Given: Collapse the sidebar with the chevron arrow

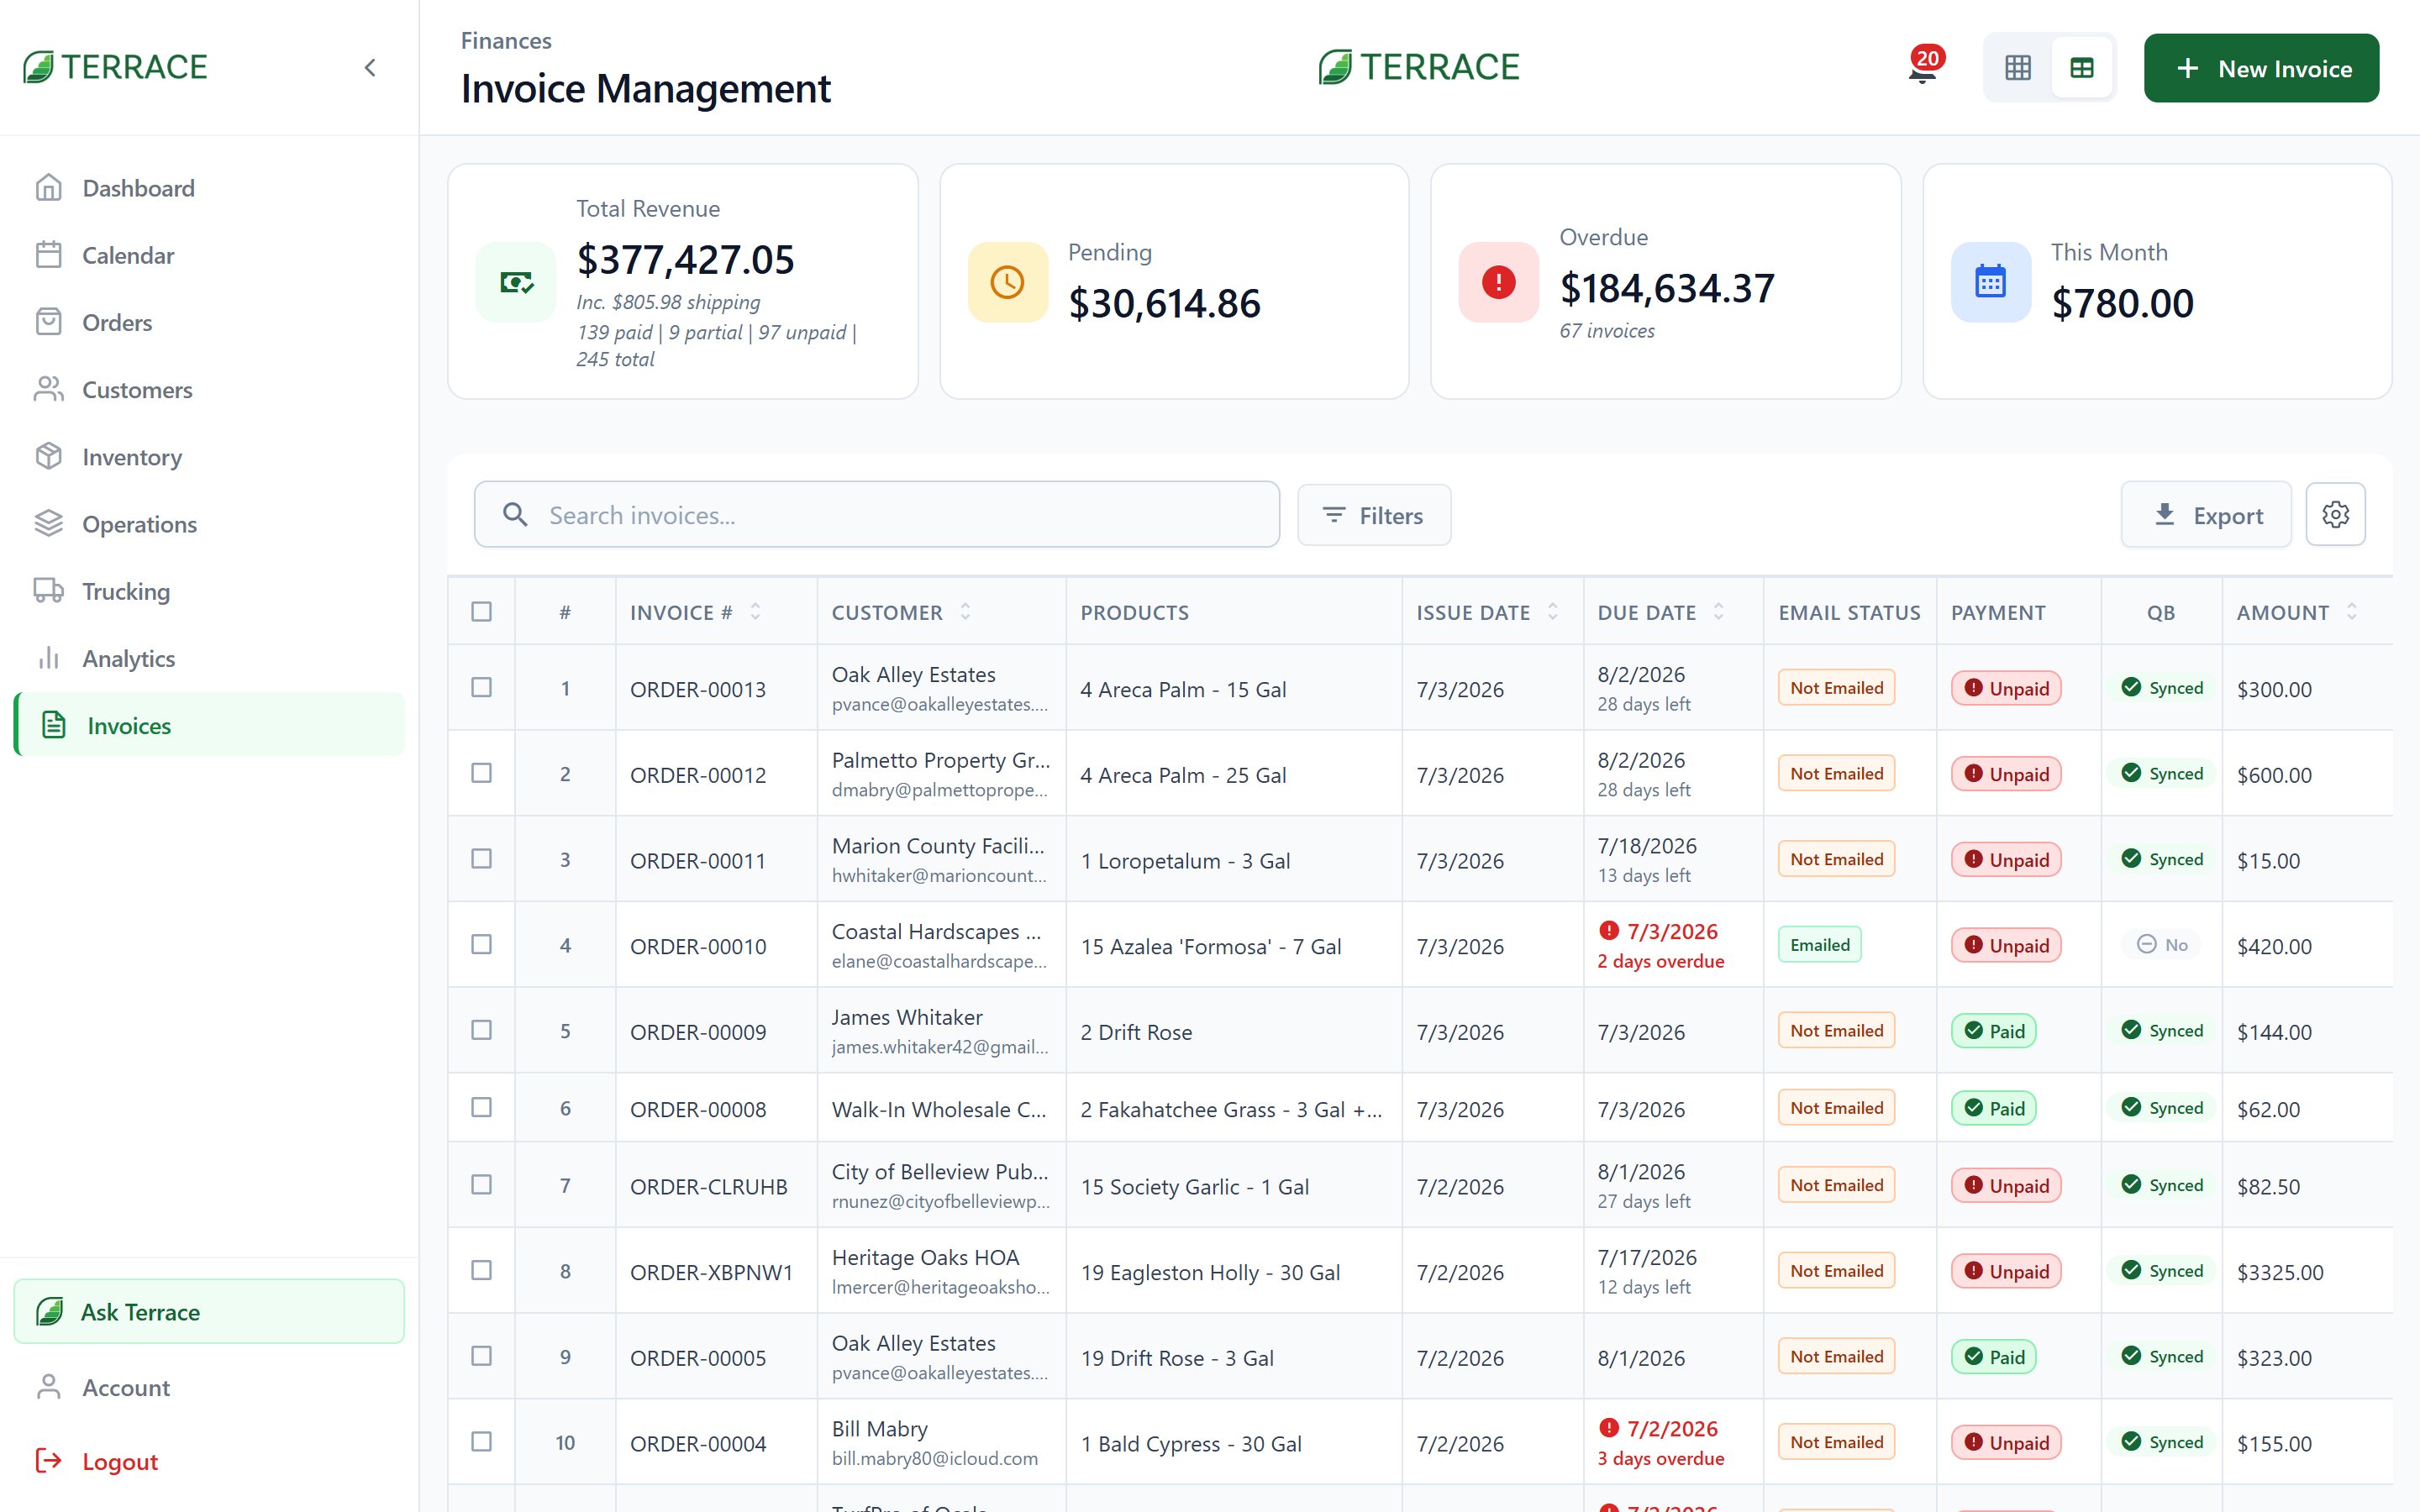Looking at the screenshot, I should pyautogui.click(x=370, y=67).
